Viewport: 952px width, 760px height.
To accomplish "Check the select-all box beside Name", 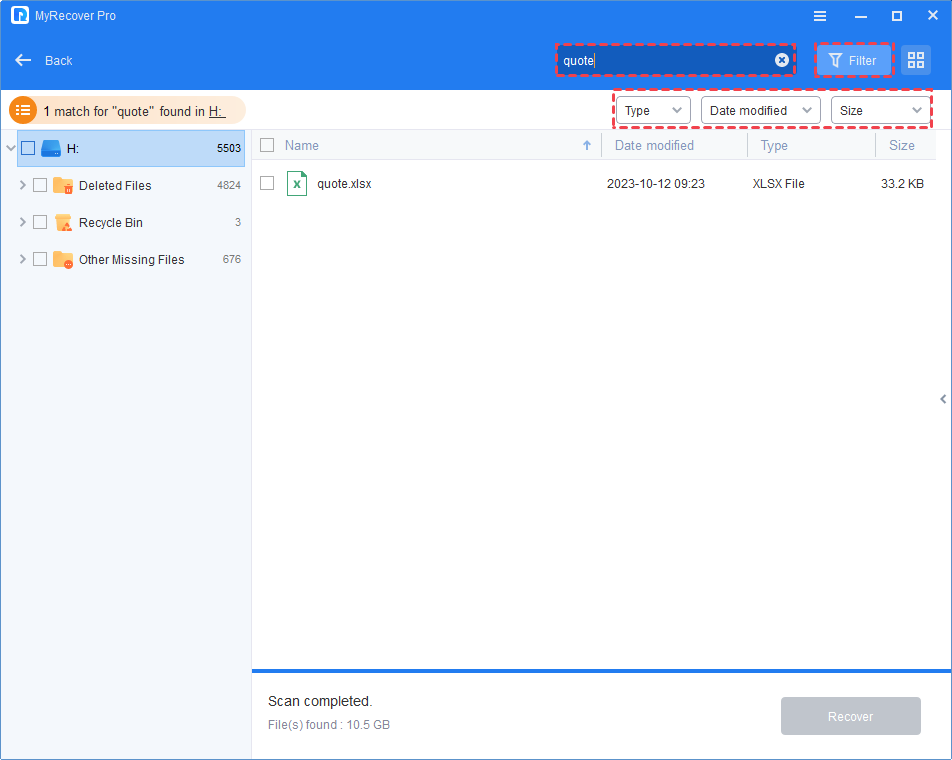I will [x=267, y=145].
